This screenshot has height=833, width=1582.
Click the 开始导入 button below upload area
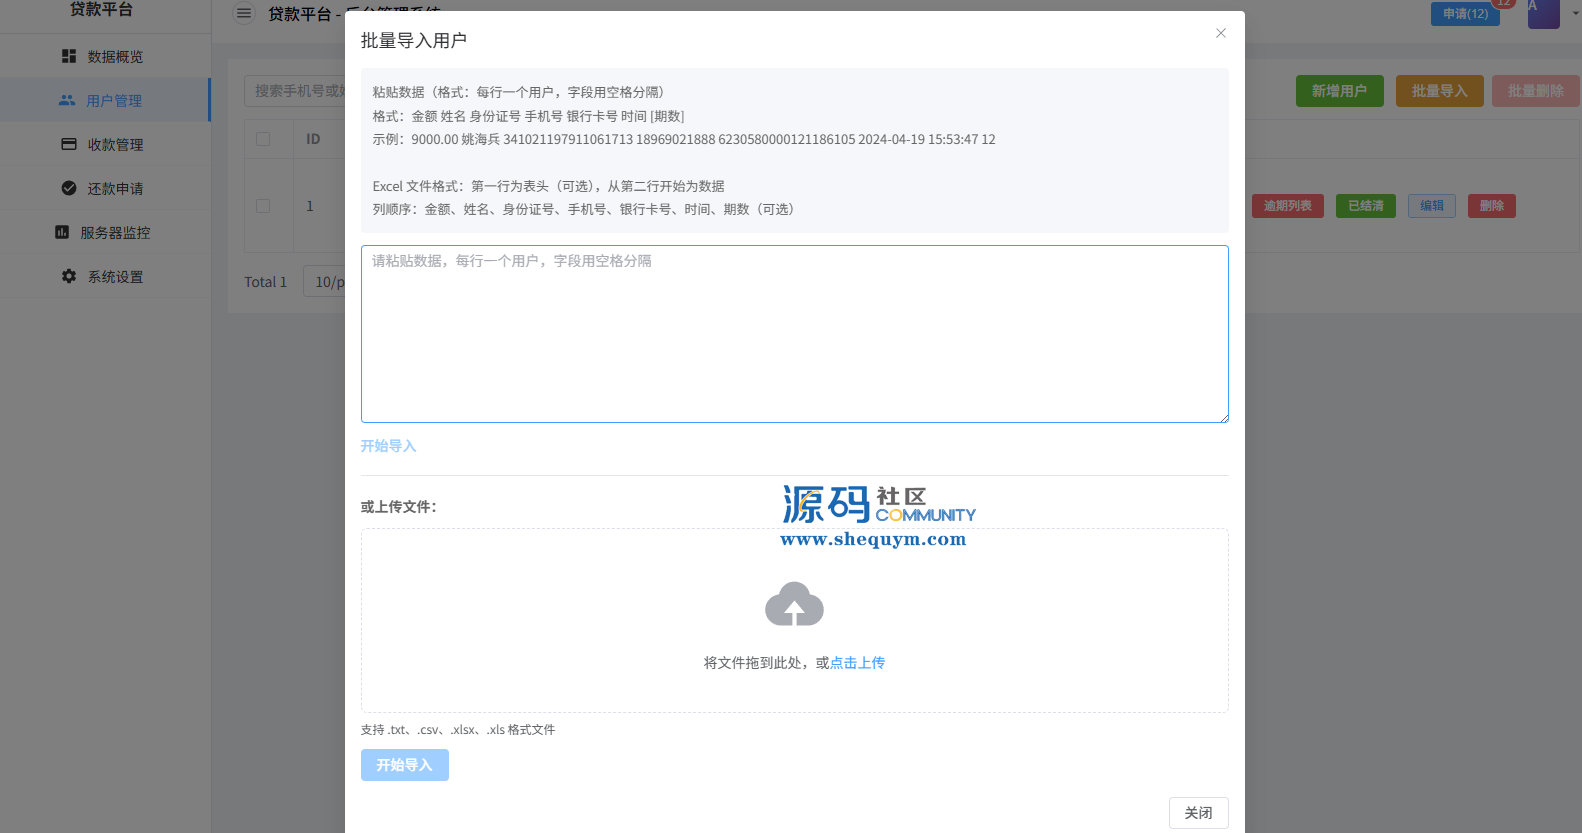[404, 765]
